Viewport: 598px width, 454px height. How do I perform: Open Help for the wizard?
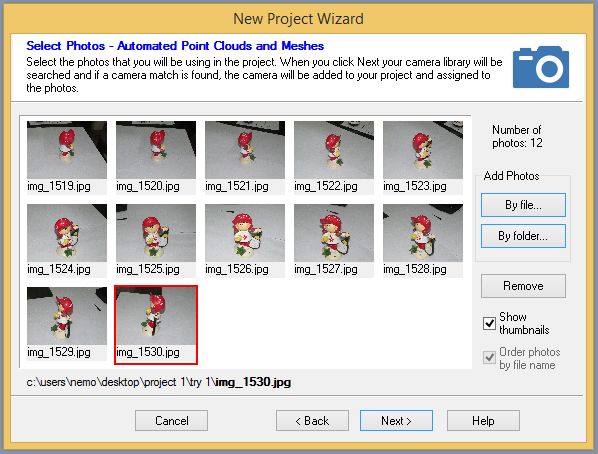483,420
